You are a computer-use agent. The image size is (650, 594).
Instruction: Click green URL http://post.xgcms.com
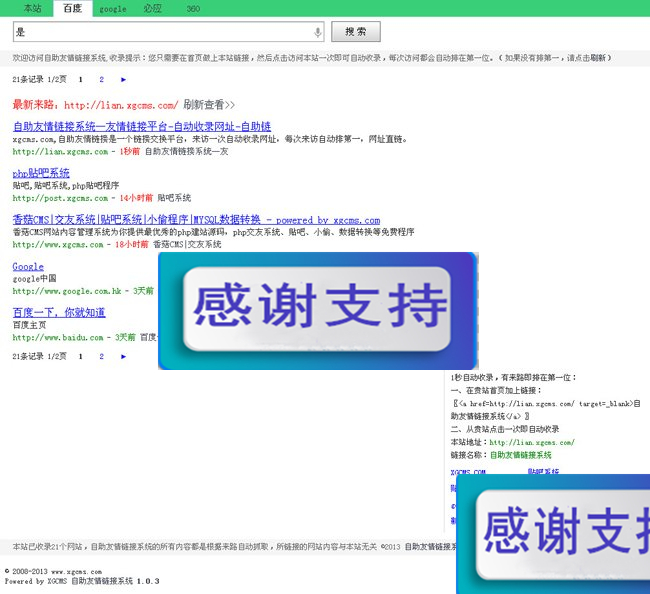pos(60,198)
